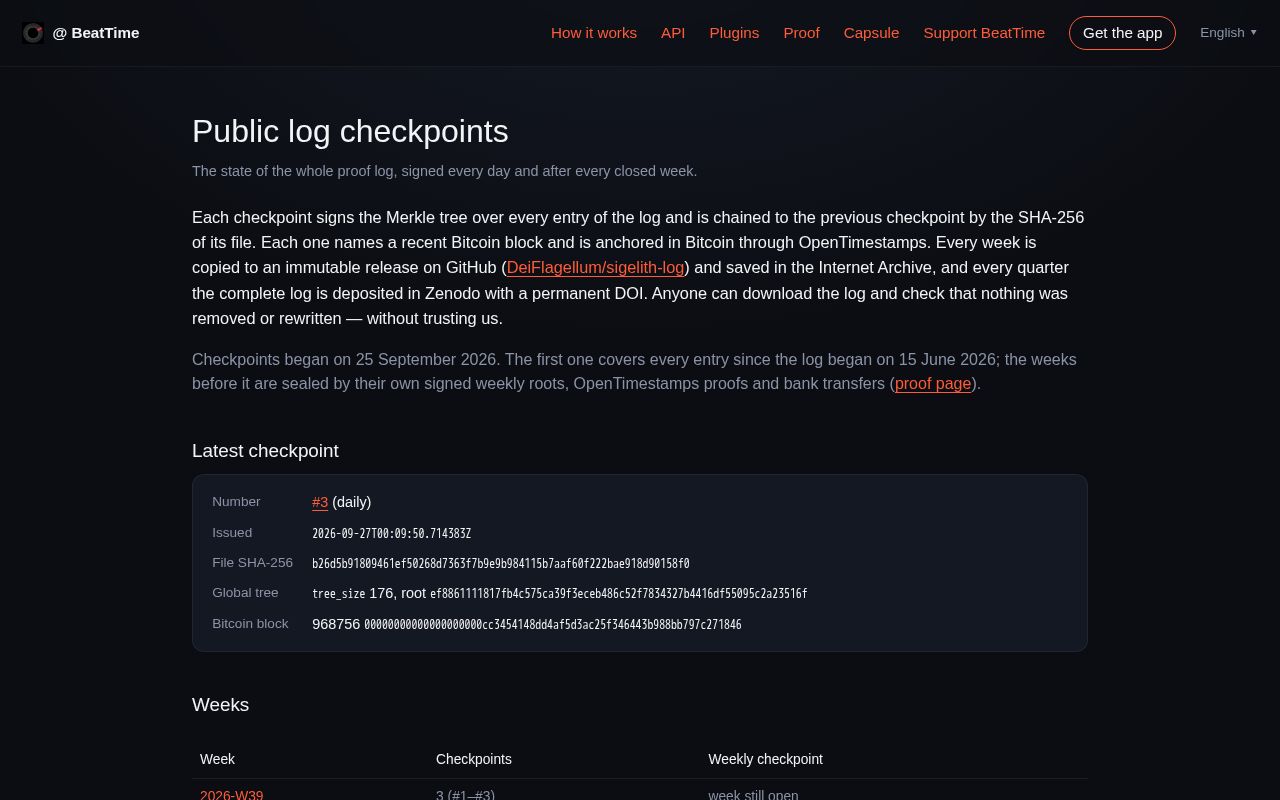Go to the API menu item
The height and width of the screenshot is (800, 1280).
pyautogui.click(x=673, y=33)
